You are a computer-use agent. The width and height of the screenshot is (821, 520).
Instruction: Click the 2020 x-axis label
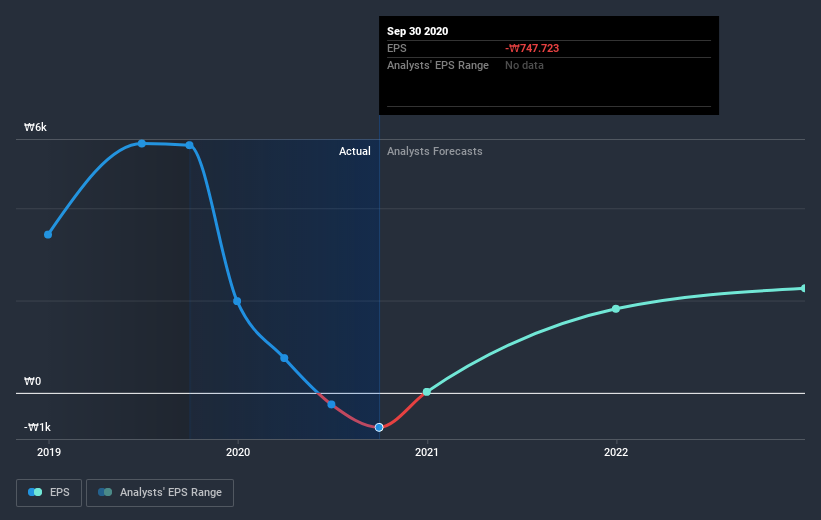[x=238, y=452]
